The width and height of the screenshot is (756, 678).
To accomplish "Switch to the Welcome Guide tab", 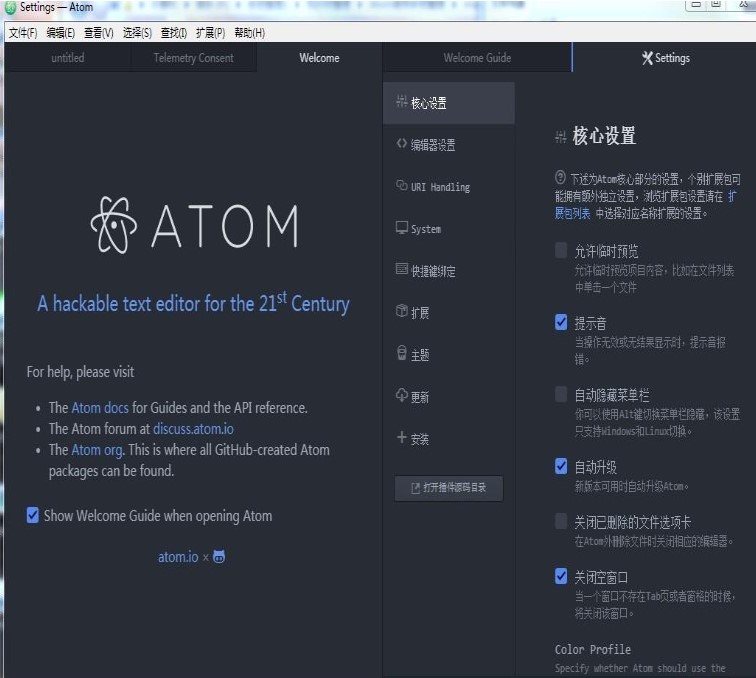I will point(477,58).
